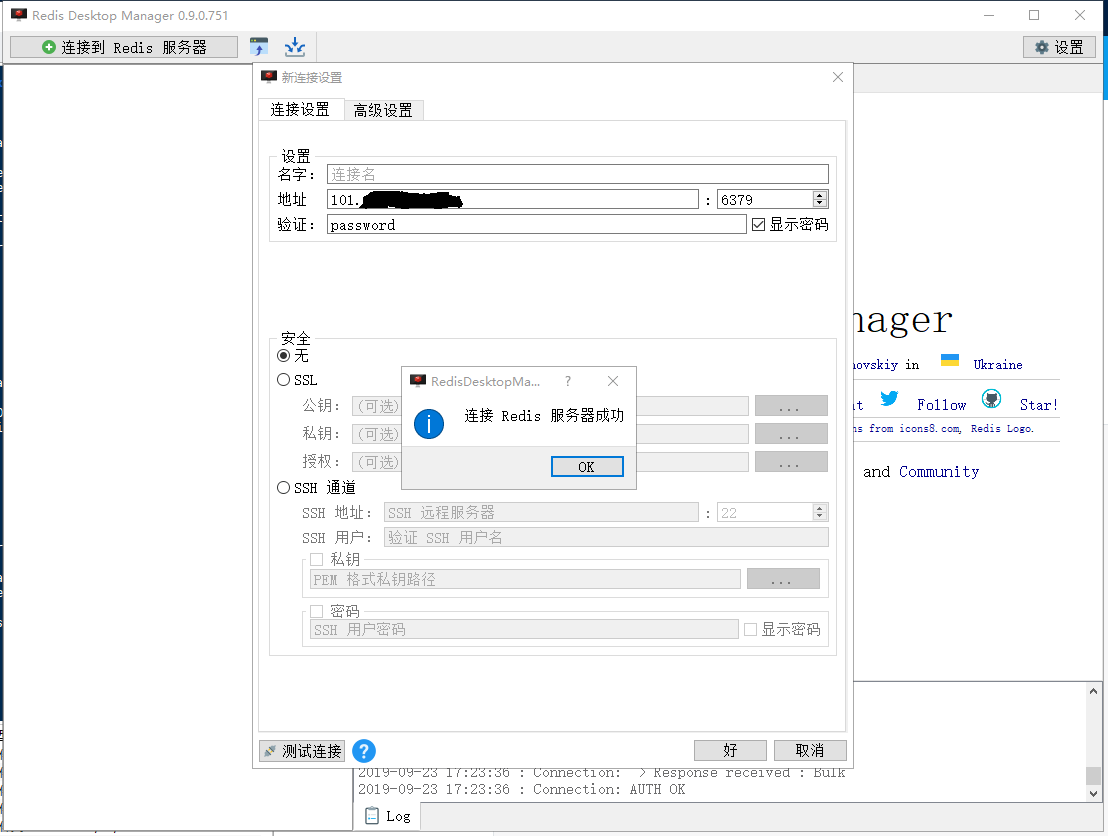Switch to the 连接设置 tab
The width and height of the screenshot is (1108, 836).
pos(300,110)
